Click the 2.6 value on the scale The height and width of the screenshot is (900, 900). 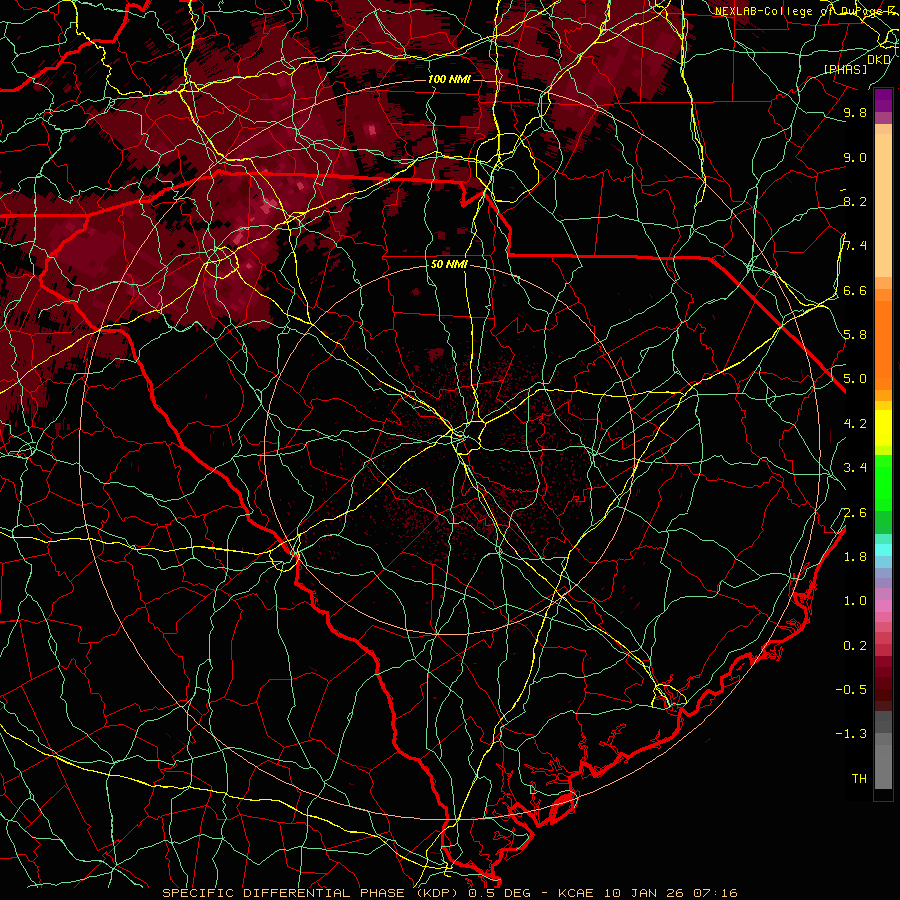coord(855,513)
